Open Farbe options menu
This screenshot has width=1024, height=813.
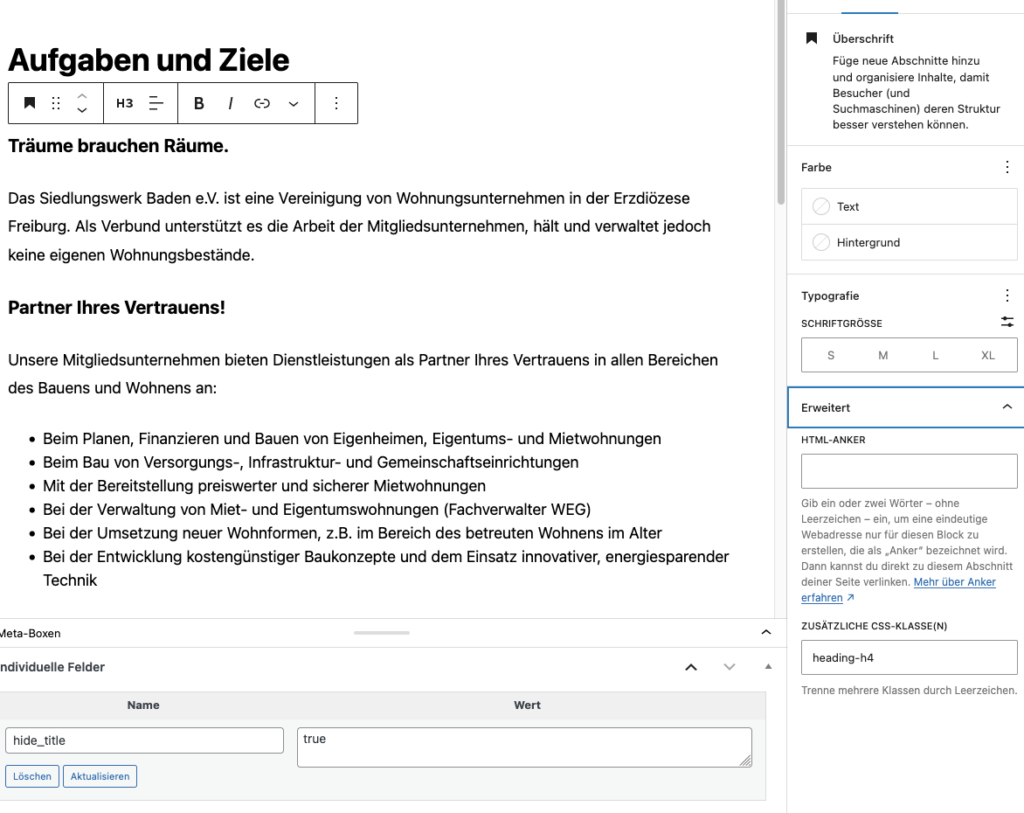coord(1006,167)
